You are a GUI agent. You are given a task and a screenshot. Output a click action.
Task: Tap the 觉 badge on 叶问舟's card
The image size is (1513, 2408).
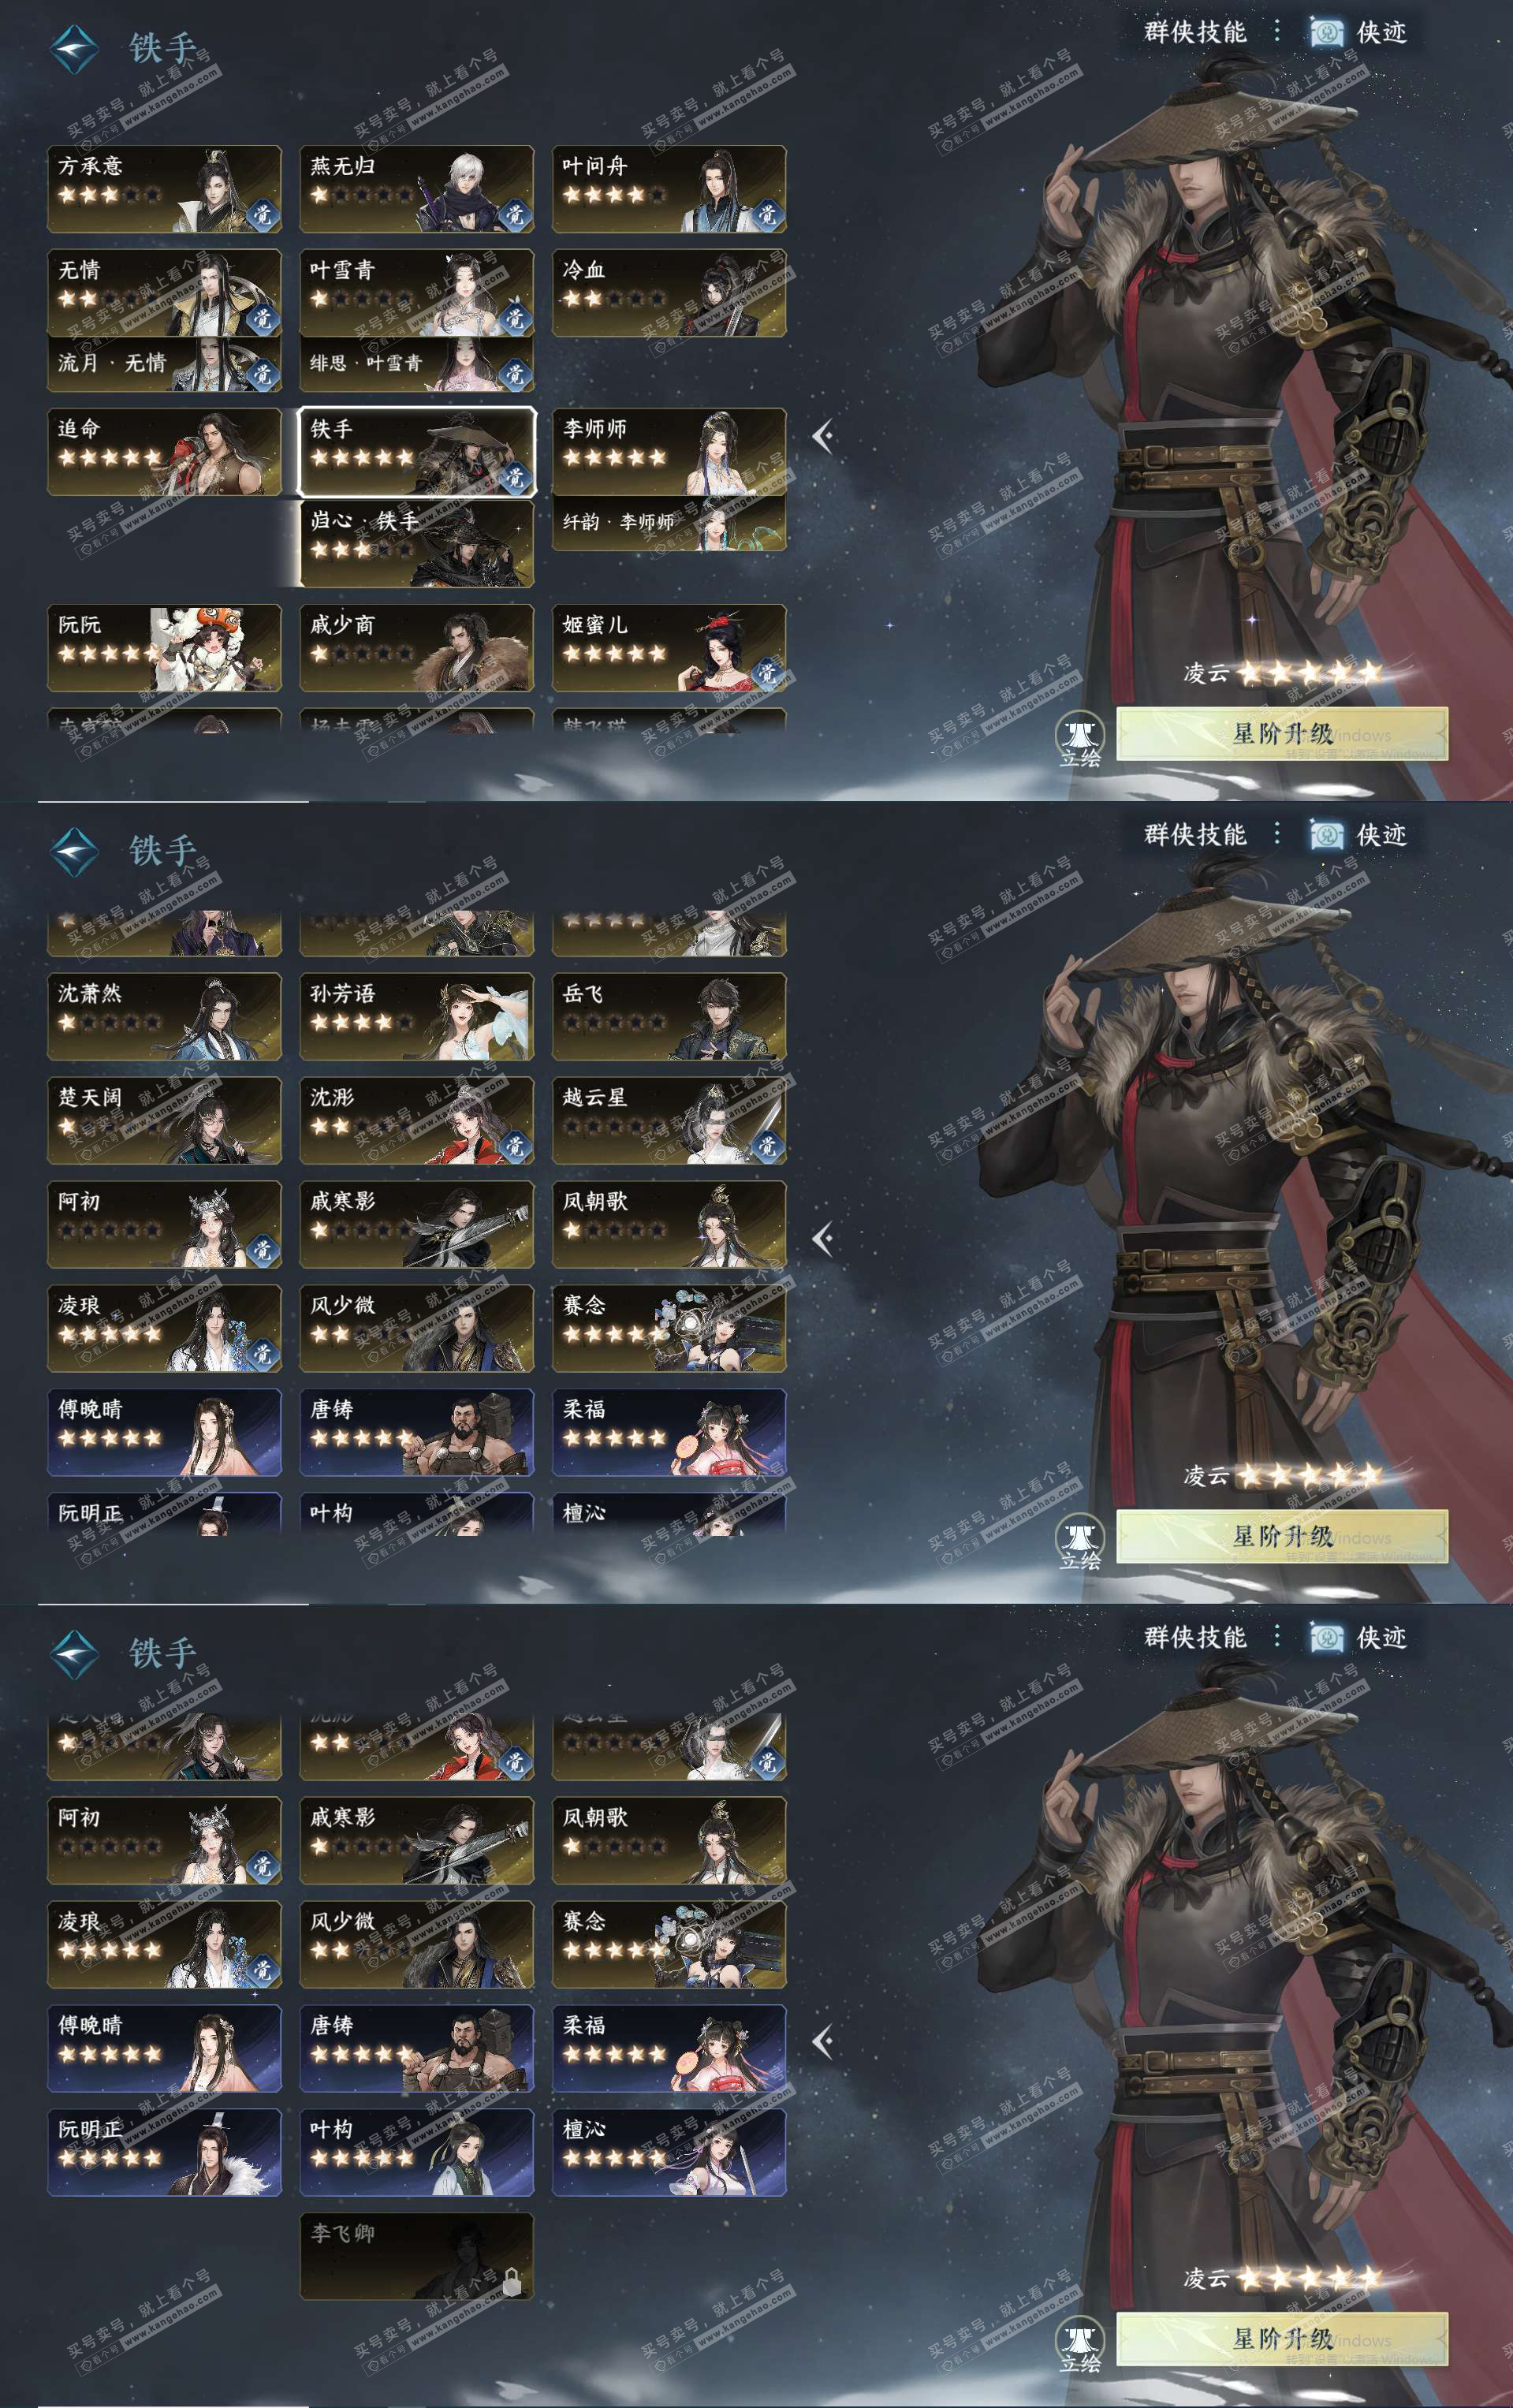click(767, 213)
